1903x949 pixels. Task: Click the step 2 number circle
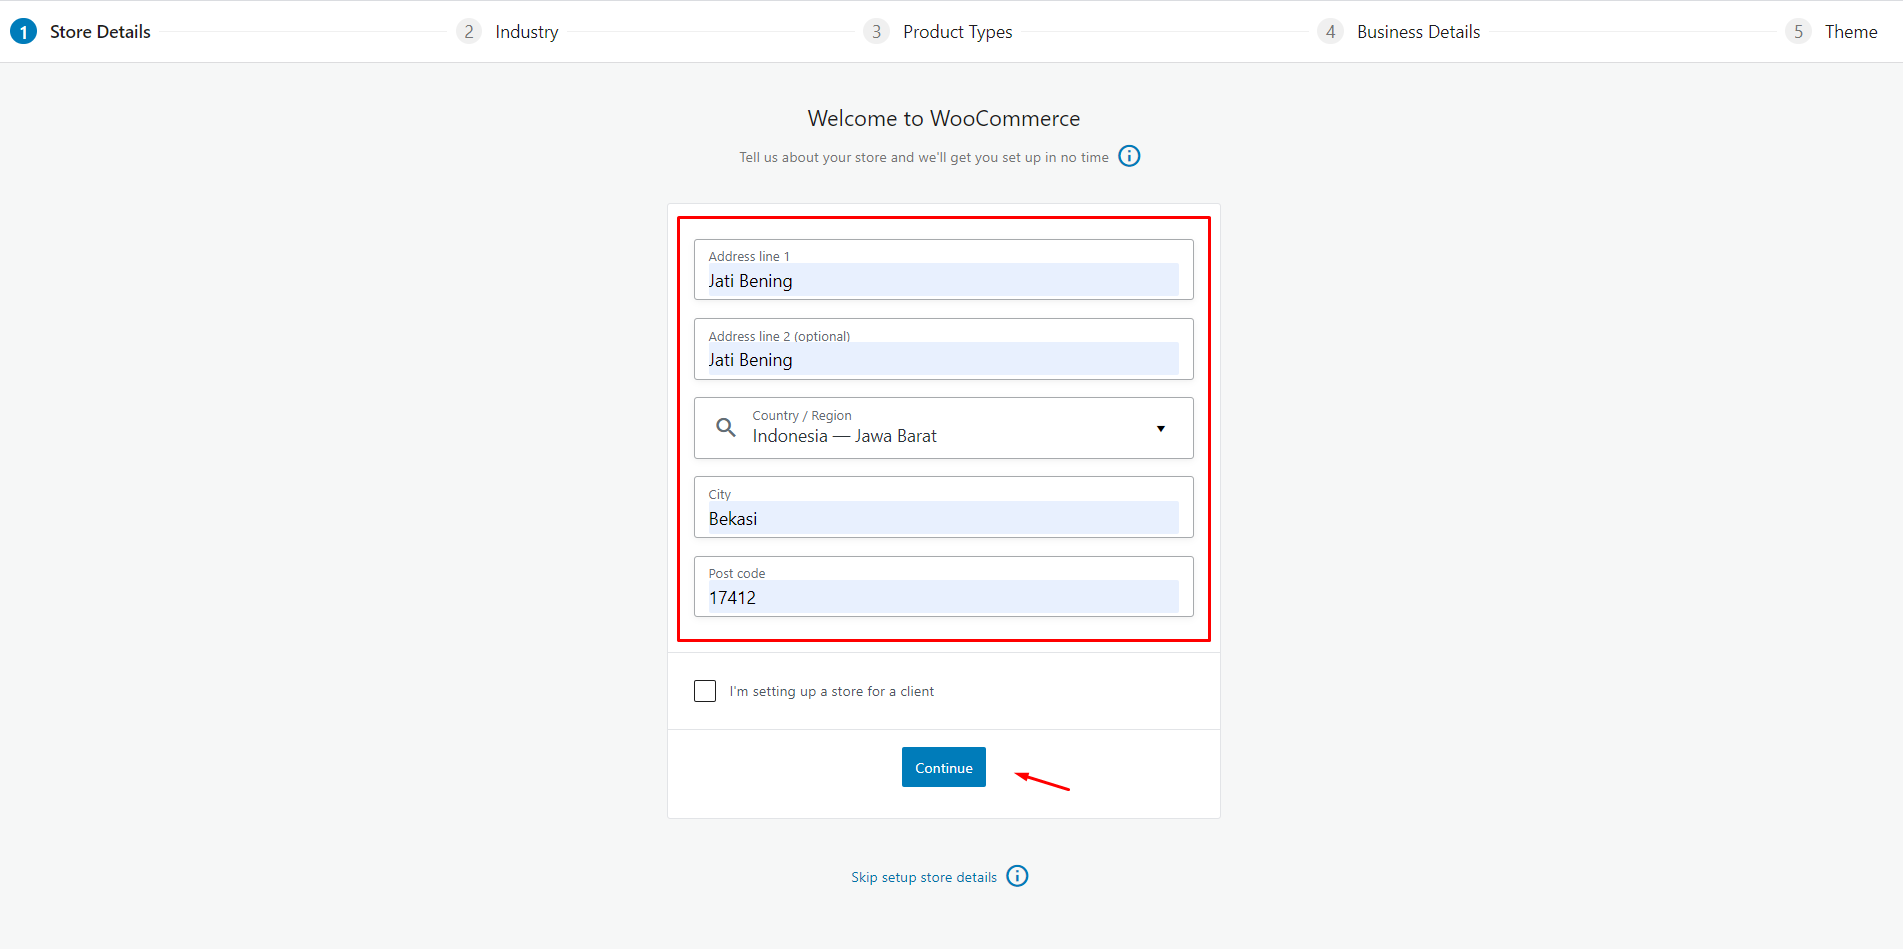(468, 32)
